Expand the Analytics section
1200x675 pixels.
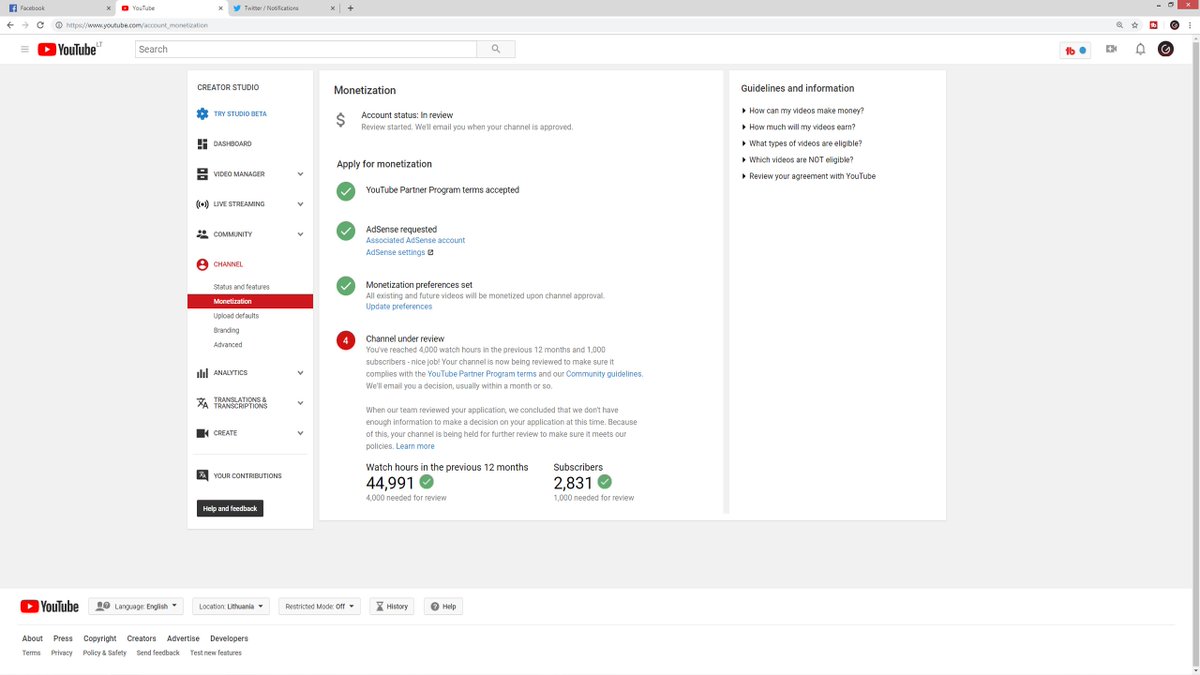[x=300, y=373]
